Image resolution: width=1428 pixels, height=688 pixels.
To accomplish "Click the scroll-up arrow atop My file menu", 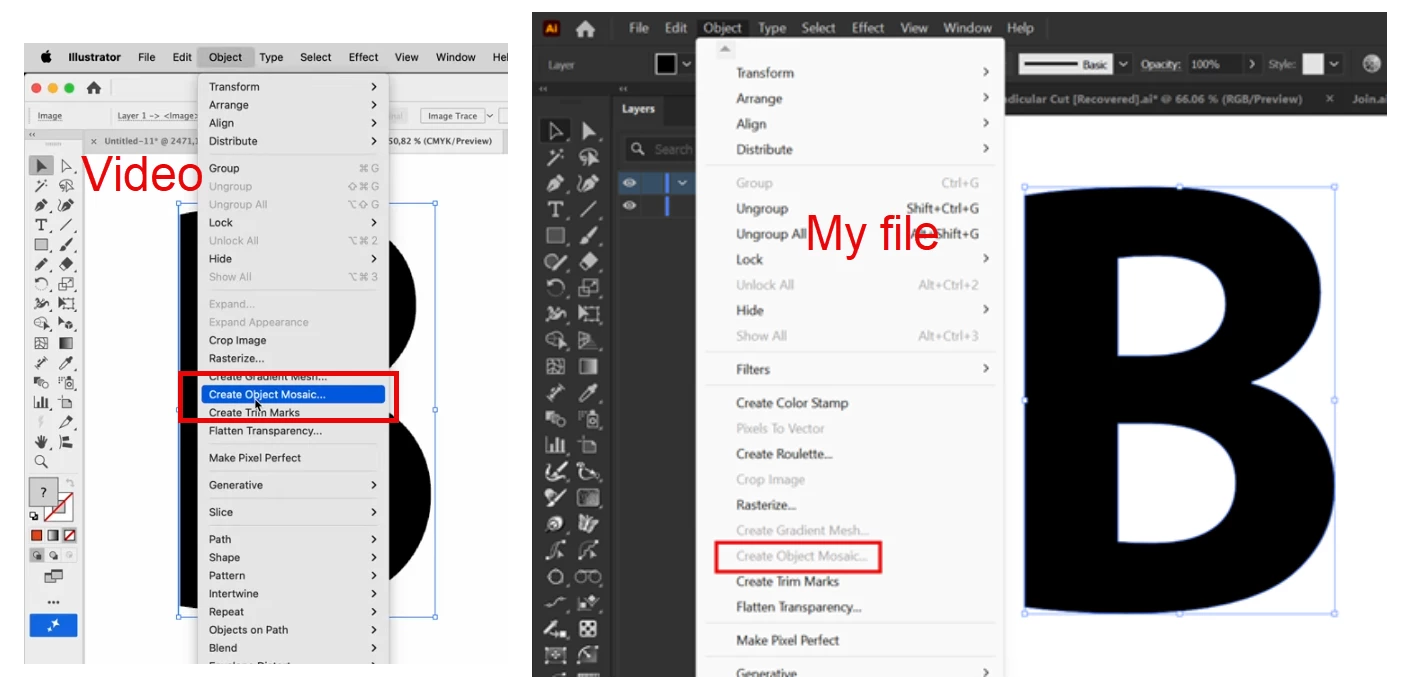I will tap(725, 48).
